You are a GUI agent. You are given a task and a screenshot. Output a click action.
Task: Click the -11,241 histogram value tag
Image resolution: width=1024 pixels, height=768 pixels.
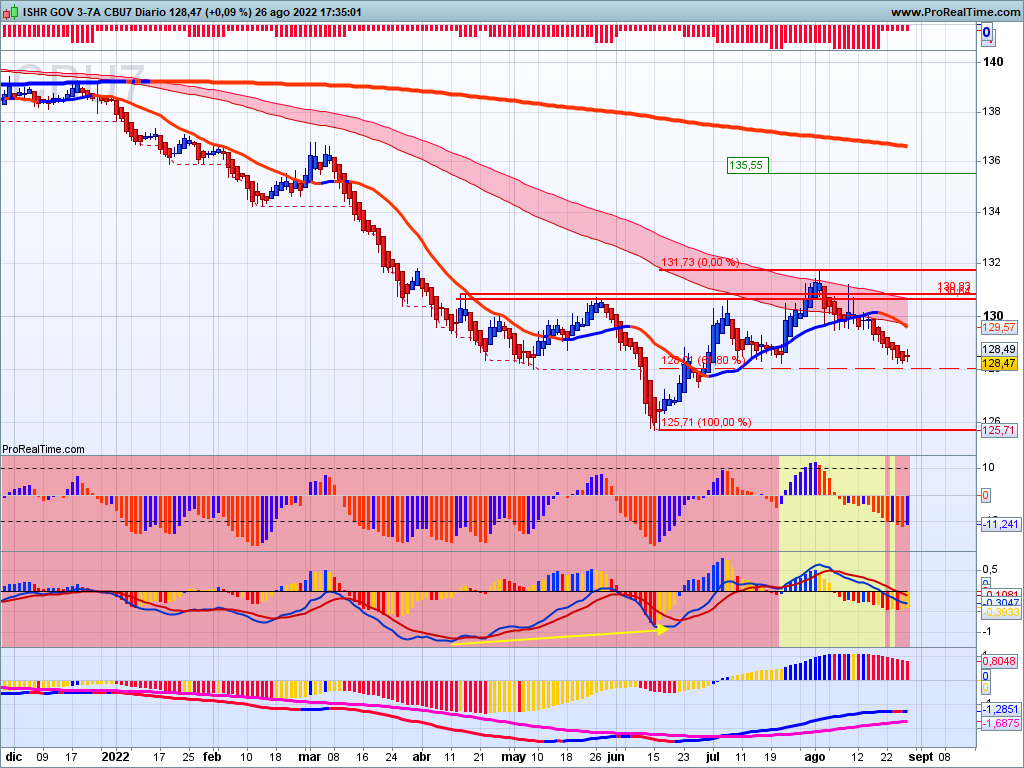coord(999,524)
